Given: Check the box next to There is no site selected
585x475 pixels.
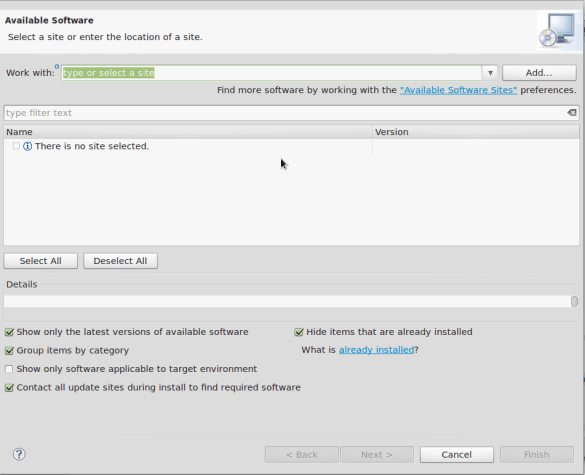Looking at the screenshot, I should (x=16, y=146).
